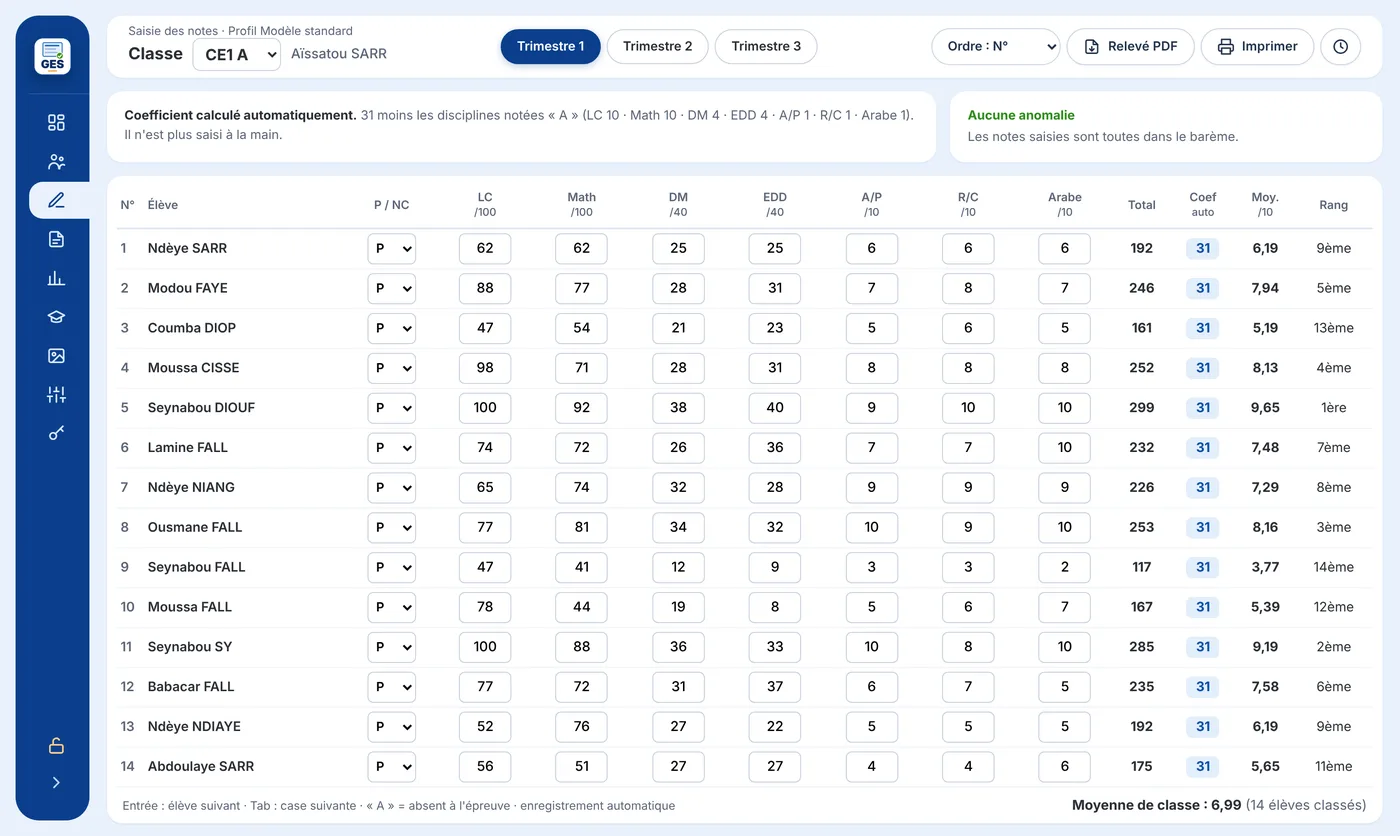Click the Aucune anomalie status text

pos(1021,116)
